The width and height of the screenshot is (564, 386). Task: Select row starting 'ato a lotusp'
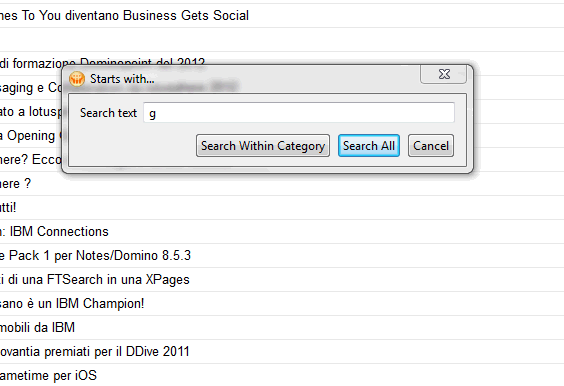coord(31,112)
